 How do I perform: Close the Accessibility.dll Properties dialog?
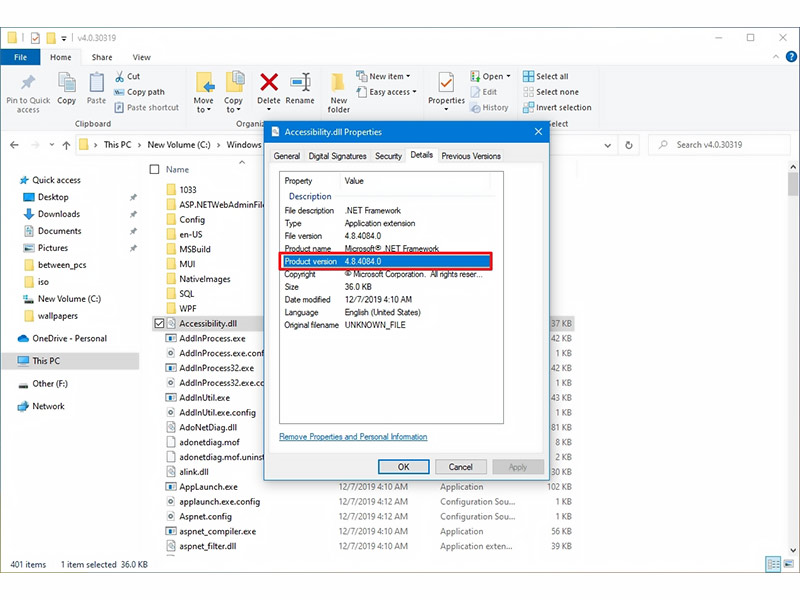pos(538,132)
